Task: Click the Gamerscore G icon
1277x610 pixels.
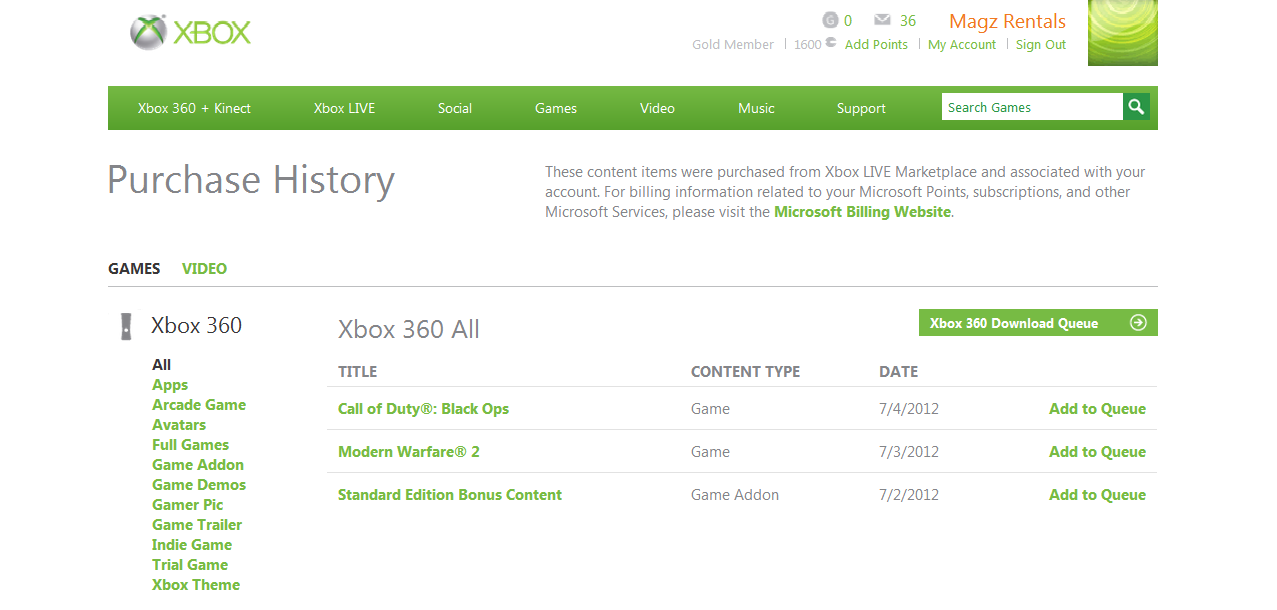Action: coord(830,20)
